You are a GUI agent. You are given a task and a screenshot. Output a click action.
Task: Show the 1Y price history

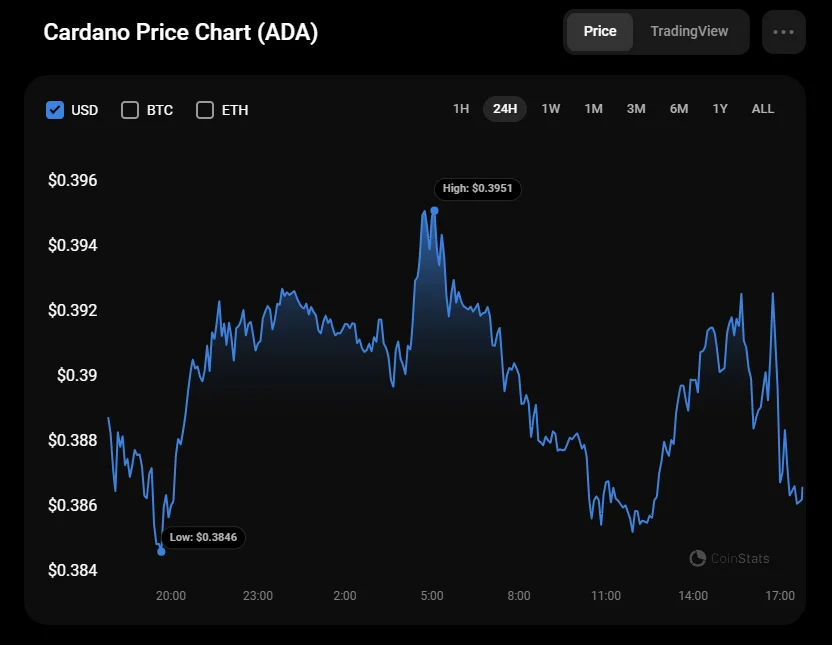coord(720,109)
